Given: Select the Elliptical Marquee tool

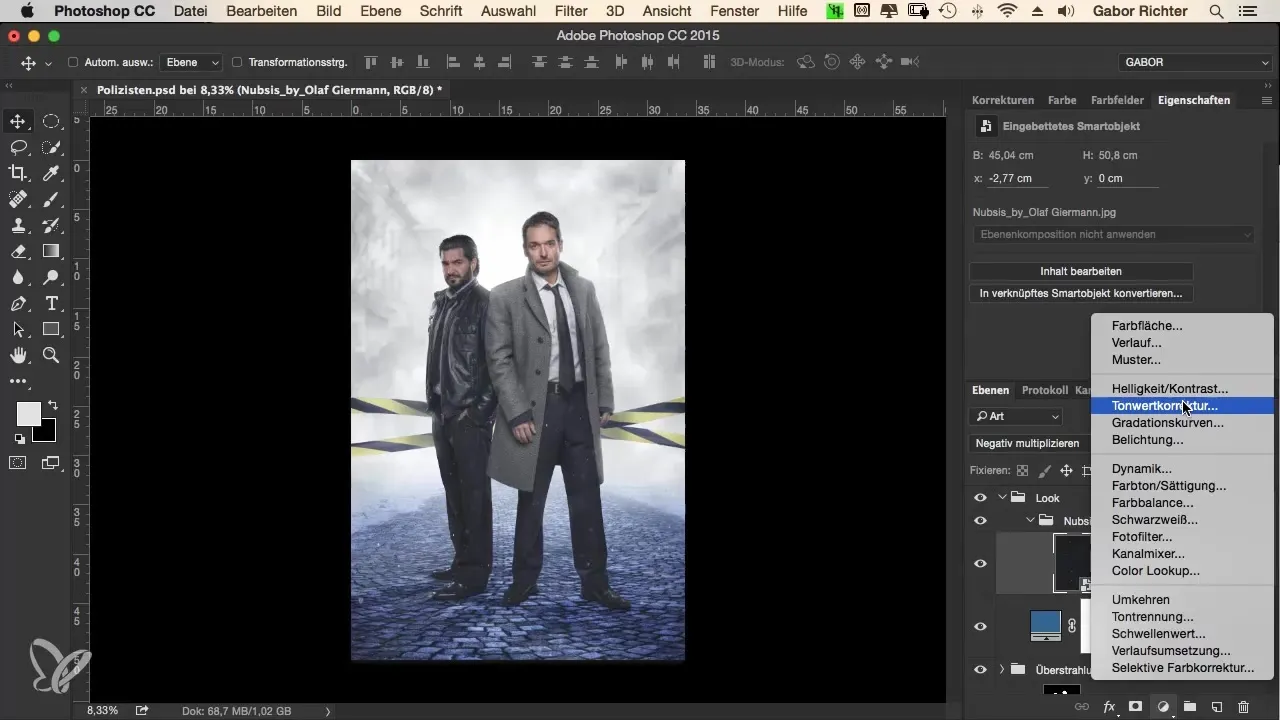Looking at the screenshot, I should pos(51,121).
